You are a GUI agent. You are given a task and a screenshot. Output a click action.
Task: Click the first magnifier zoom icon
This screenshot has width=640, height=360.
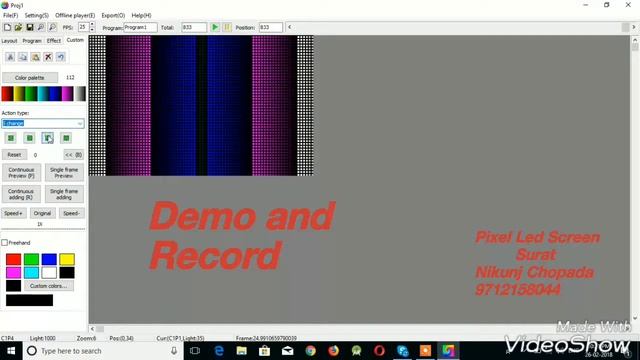(41, 27)
